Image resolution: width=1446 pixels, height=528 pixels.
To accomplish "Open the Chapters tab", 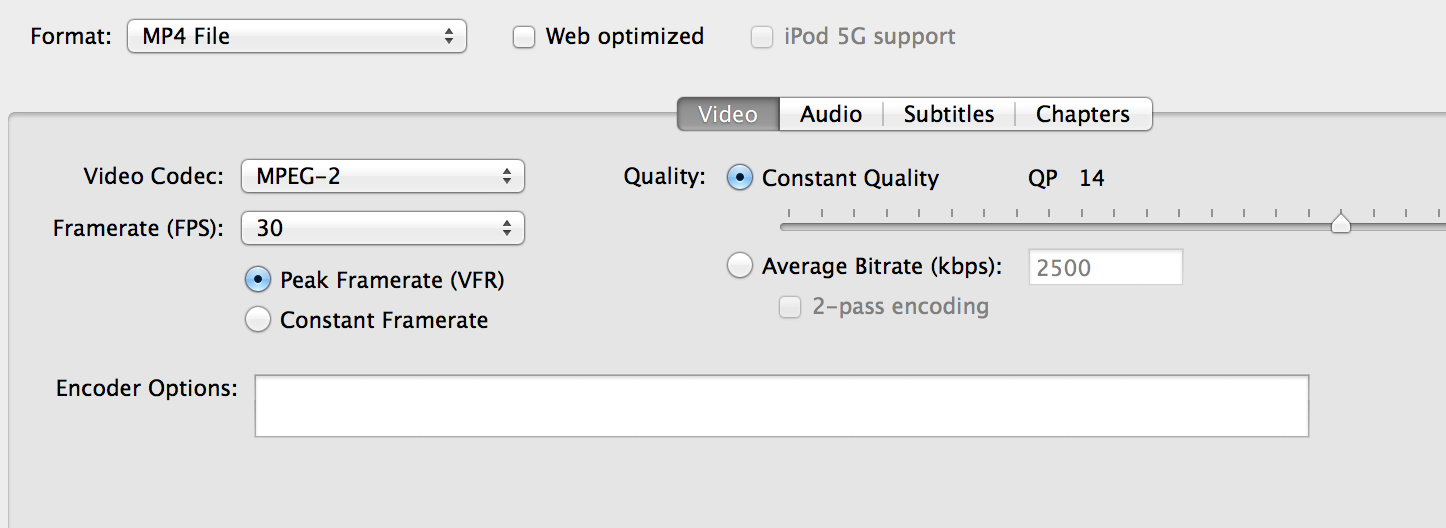I will [x=1083, y=114].
